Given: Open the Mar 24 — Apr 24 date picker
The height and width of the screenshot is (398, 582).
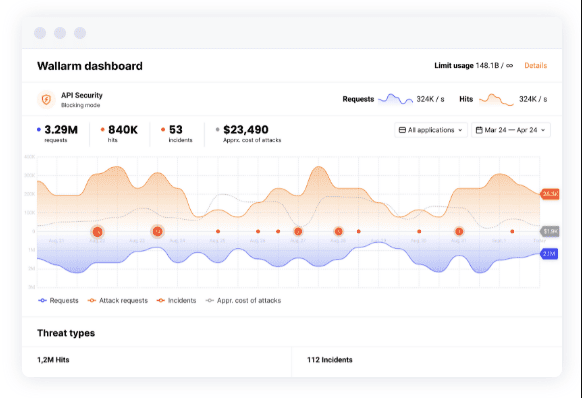Looking at the screenshot, I should 511,130.
